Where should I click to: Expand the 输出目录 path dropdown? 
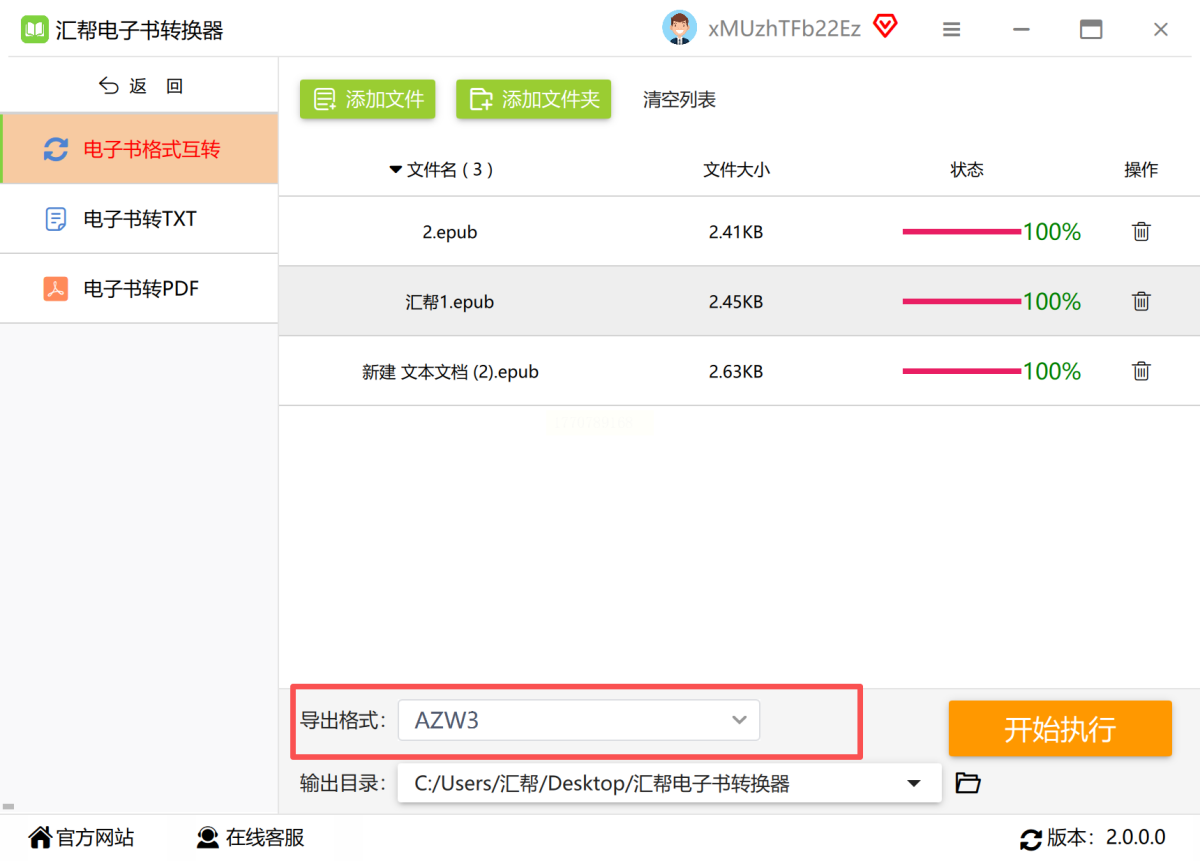click(913, 783)
